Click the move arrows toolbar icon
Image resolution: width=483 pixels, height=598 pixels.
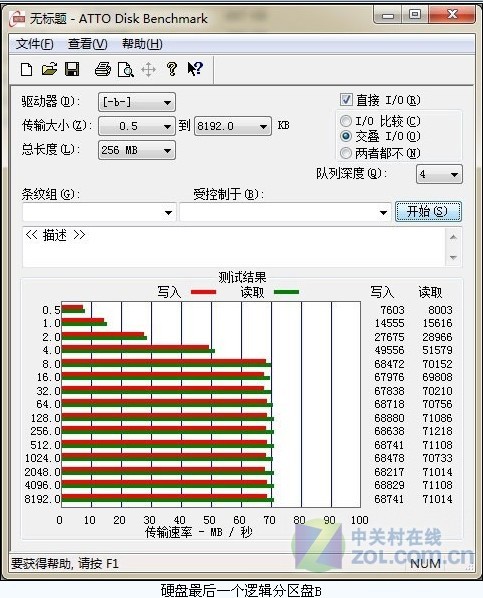click(148, 70)
